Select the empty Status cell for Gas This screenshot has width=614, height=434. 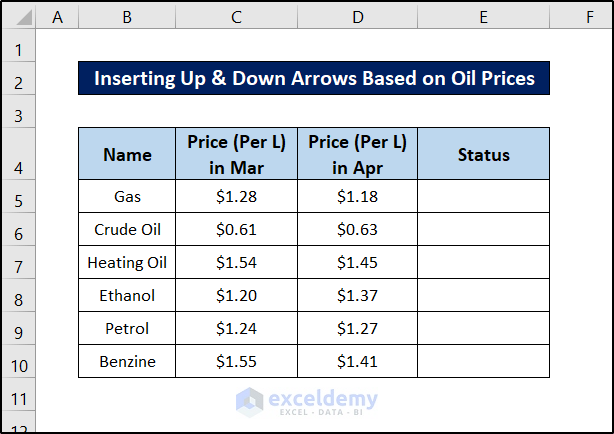483,196
